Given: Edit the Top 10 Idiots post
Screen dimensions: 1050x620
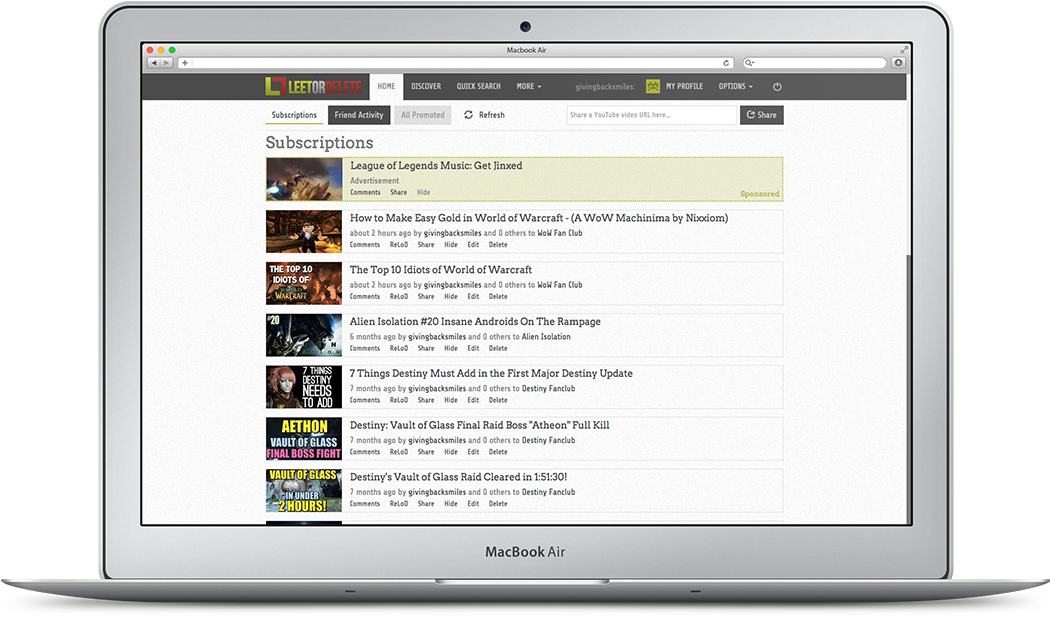Looking at the screenshot, I should click(473, 296).
